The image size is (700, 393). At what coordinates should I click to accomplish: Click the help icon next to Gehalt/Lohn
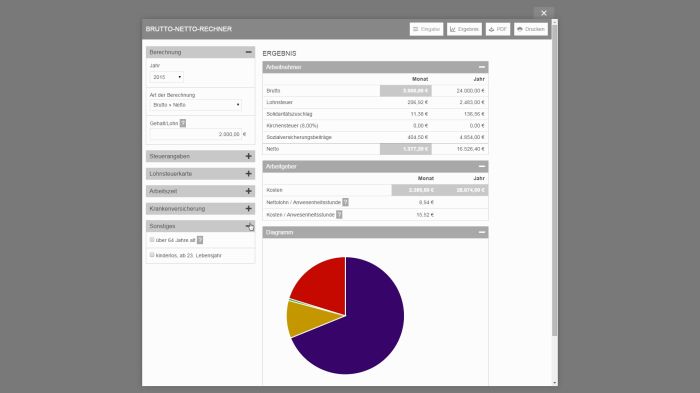point(183,123)
